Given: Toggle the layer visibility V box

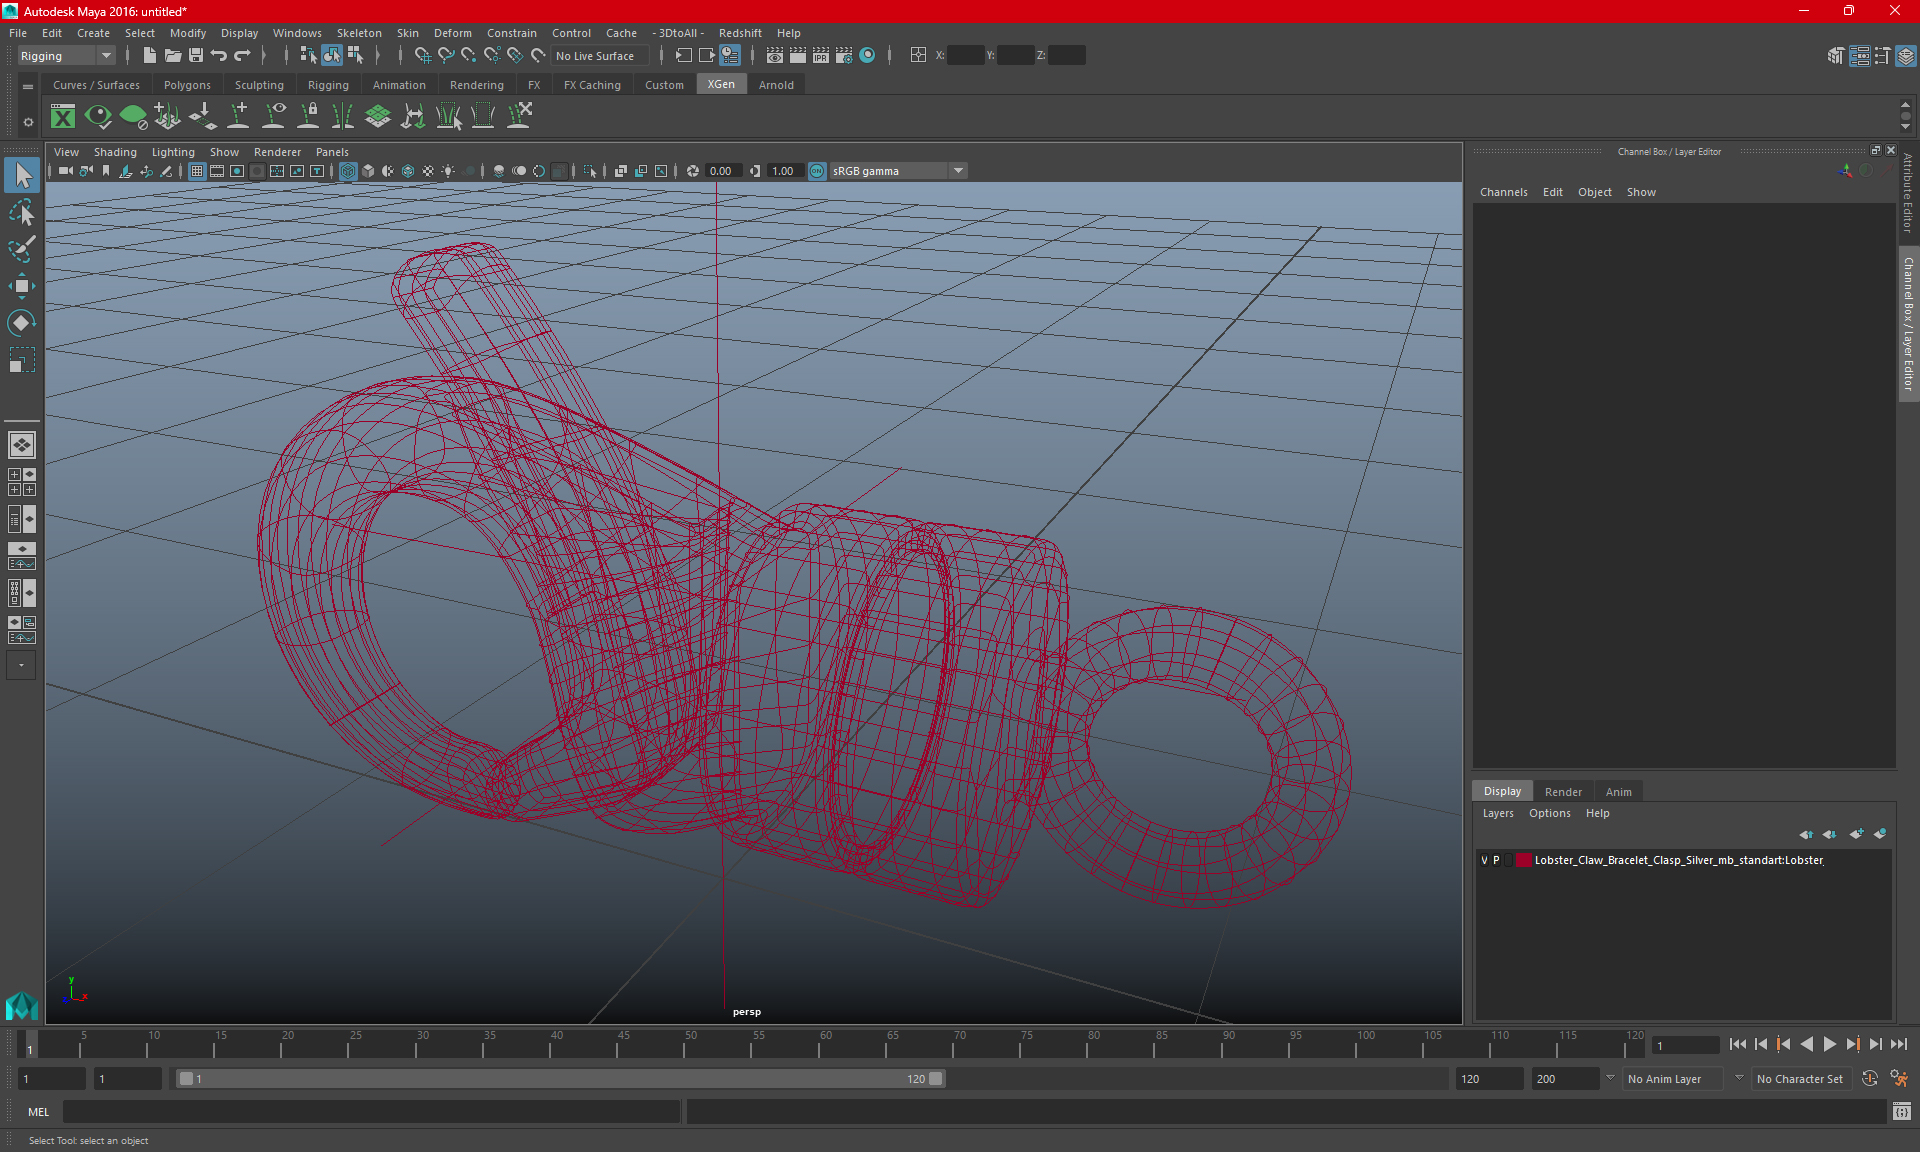Looking at the screenshot, I should click(1484, 860).
